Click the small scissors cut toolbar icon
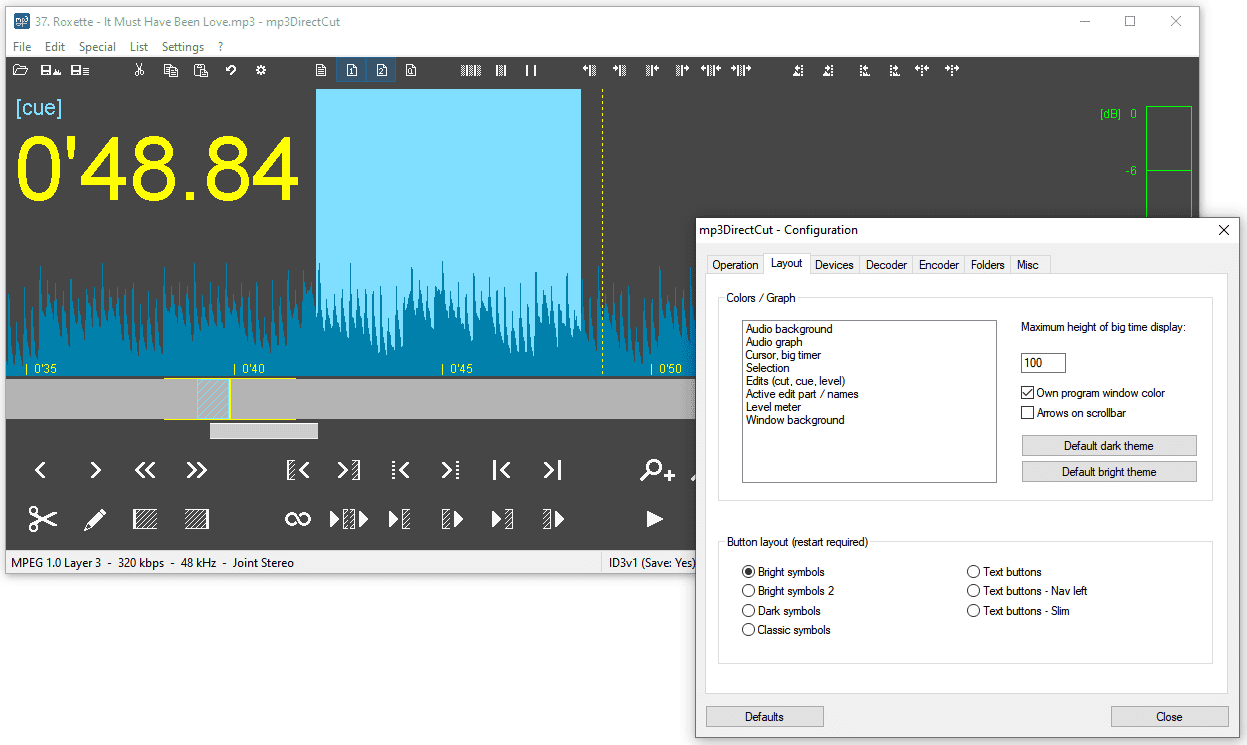 140,70
